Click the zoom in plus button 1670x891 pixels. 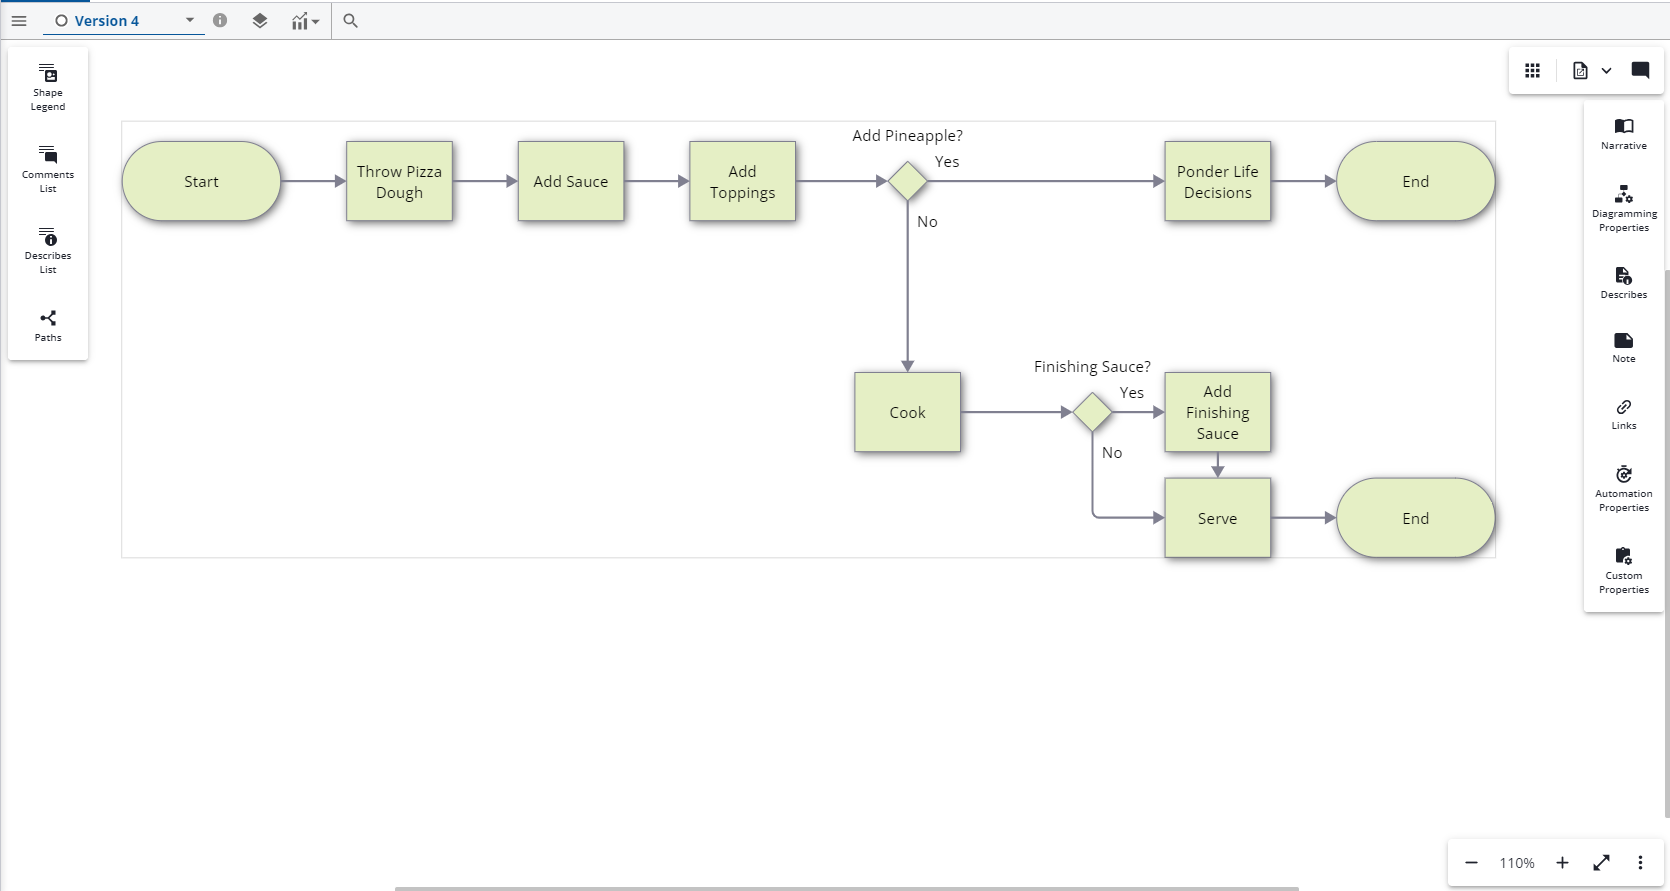[1562, 862]
